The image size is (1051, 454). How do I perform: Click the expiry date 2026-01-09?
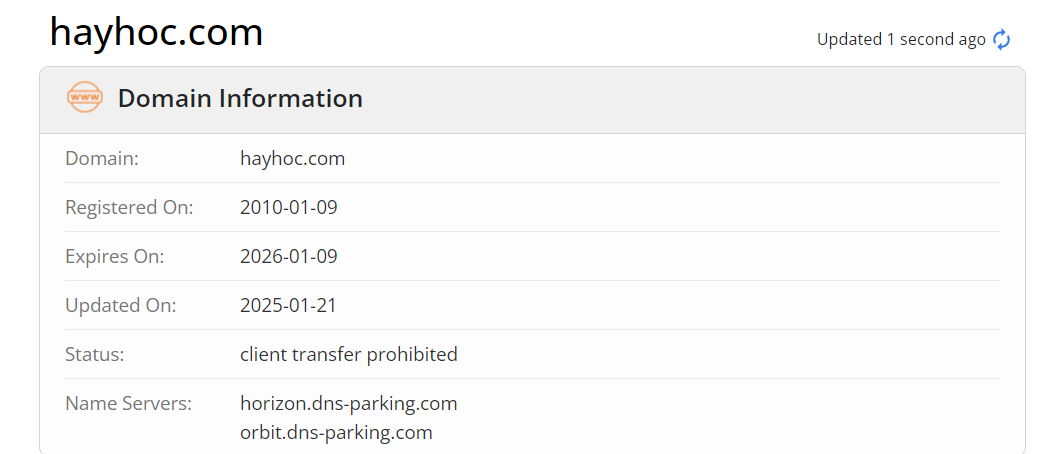coord(289,256)
